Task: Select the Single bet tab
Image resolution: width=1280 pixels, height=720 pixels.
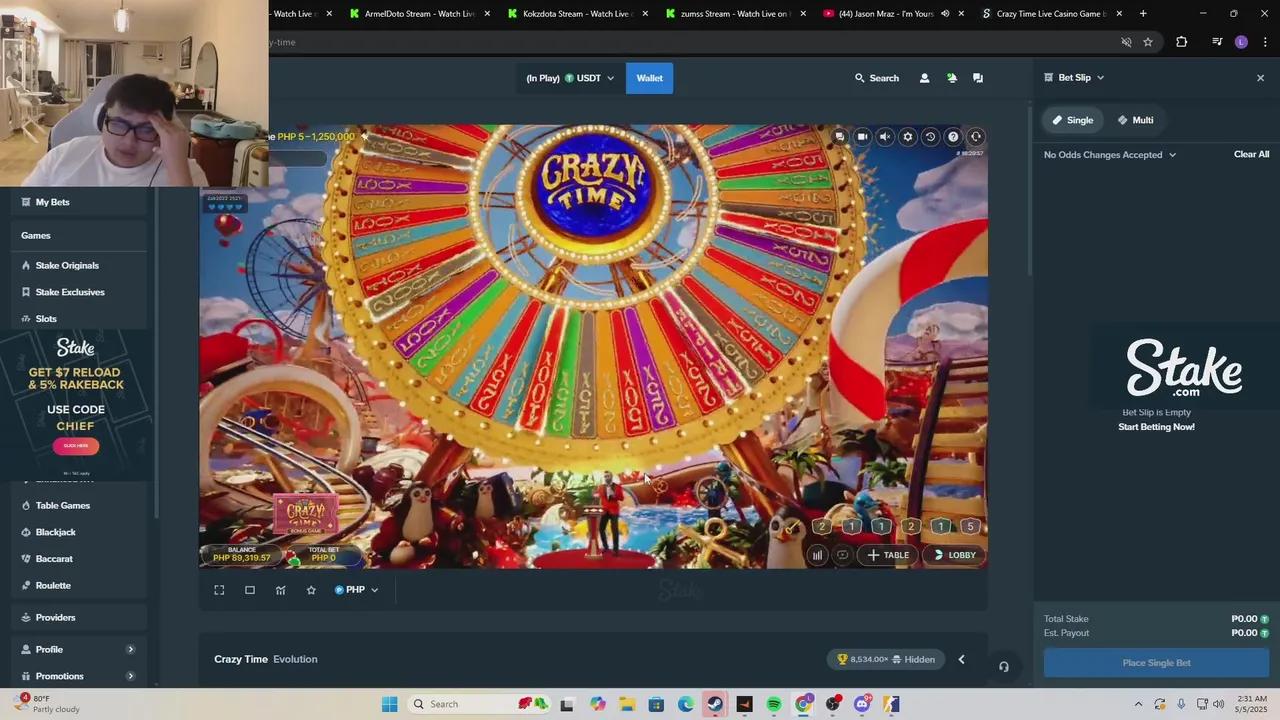Action: pyautogui.click(x=1072, y=120)
